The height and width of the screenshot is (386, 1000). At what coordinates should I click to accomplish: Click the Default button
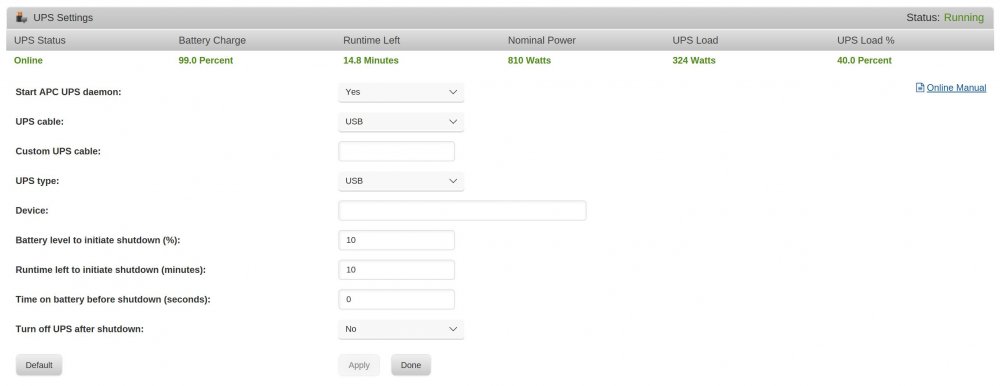[39, 365]
